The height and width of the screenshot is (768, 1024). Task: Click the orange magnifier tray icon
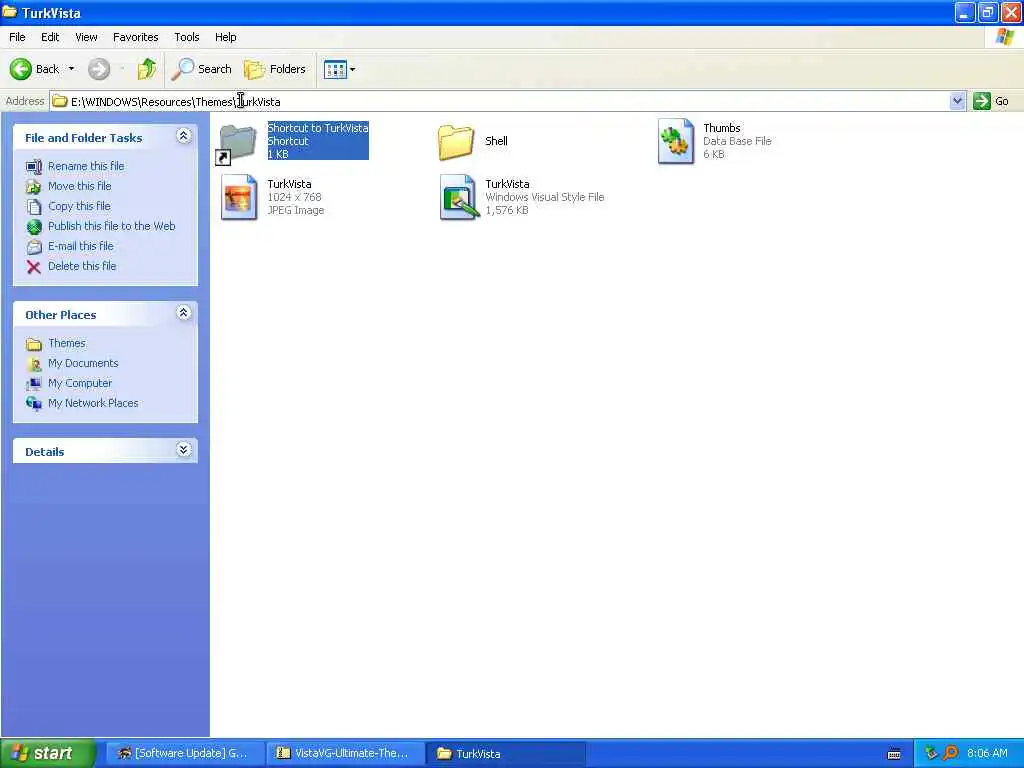coord(951,754)
